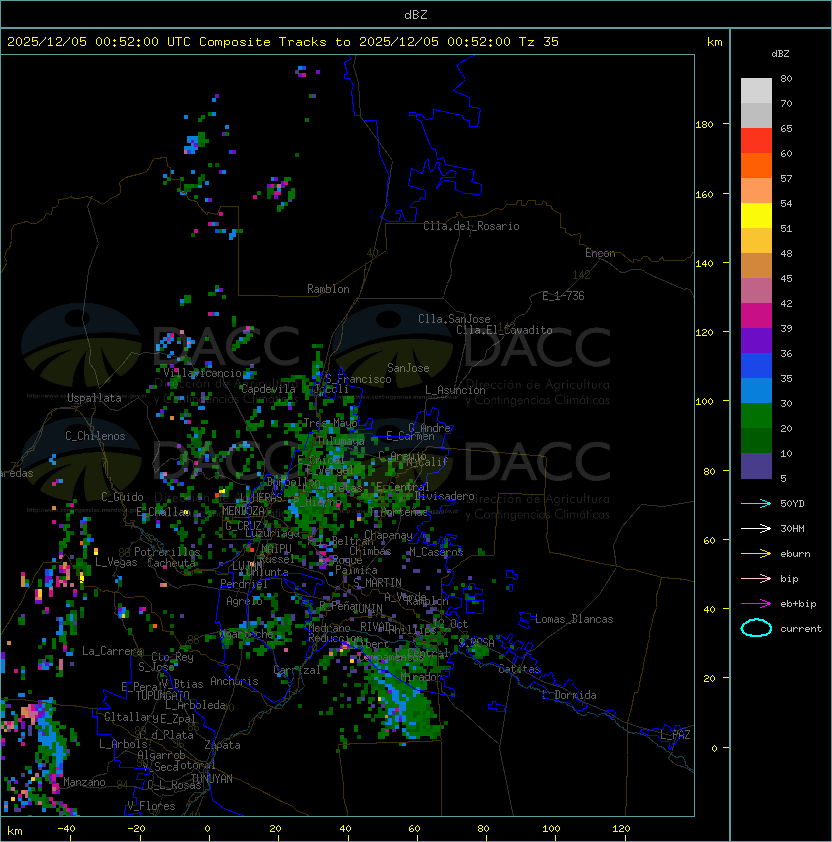Click the Composite Tracks timestamp header line
The width and height of the screenshot is (832, 842).
click(x=283, y=41)
